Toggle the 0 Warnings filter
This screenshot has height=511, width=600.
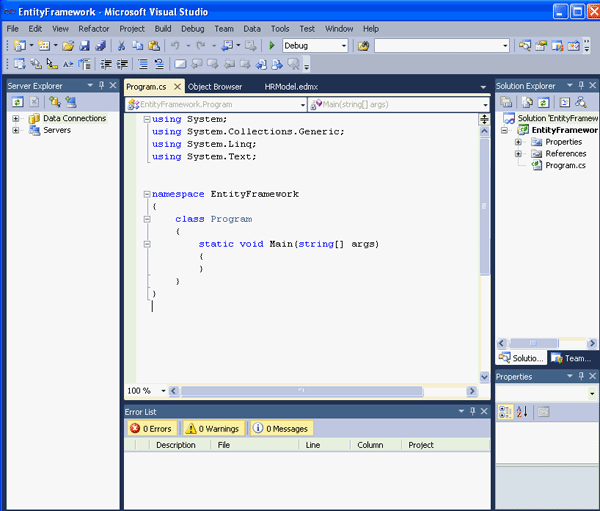pyautogui.click(x=213, y=428)
